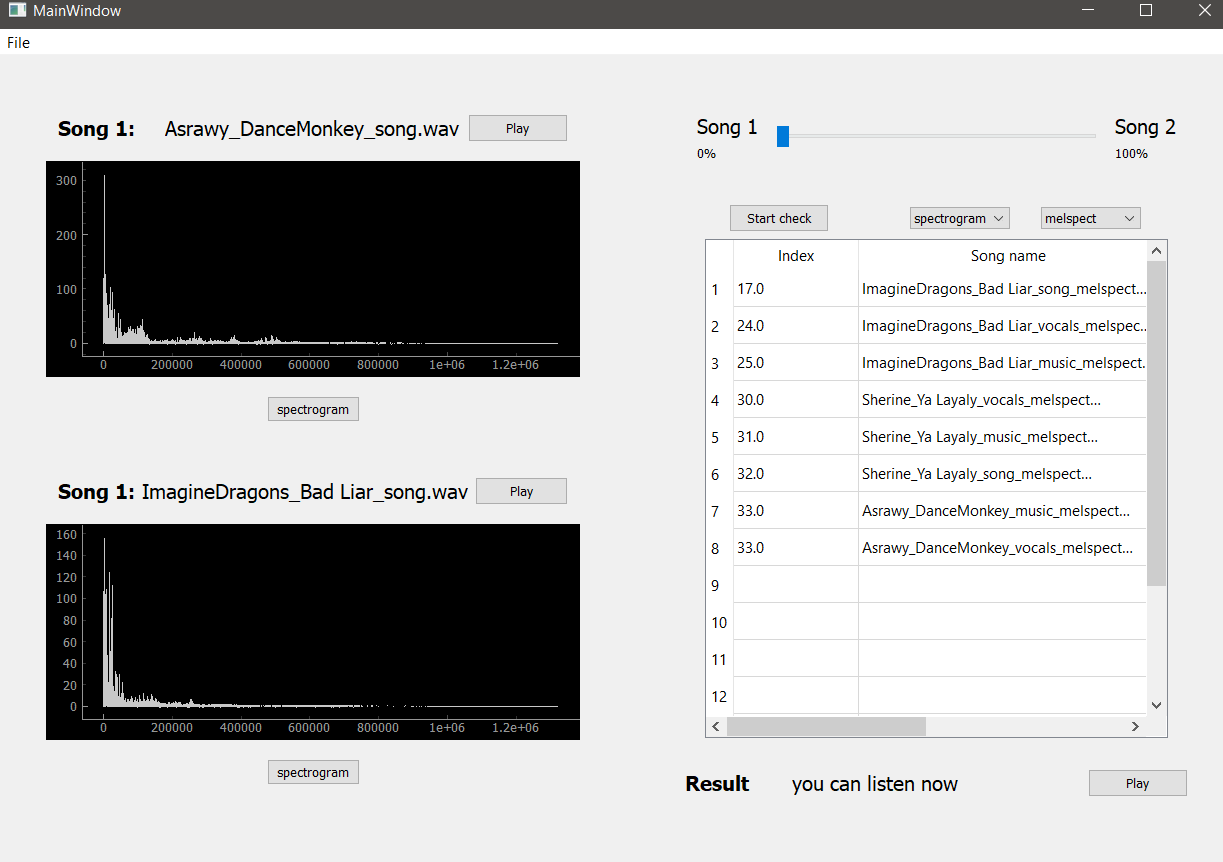Show spectrogram for Asrawy_DanceMonkey song
1223x862 pixels.
(313, 409)
